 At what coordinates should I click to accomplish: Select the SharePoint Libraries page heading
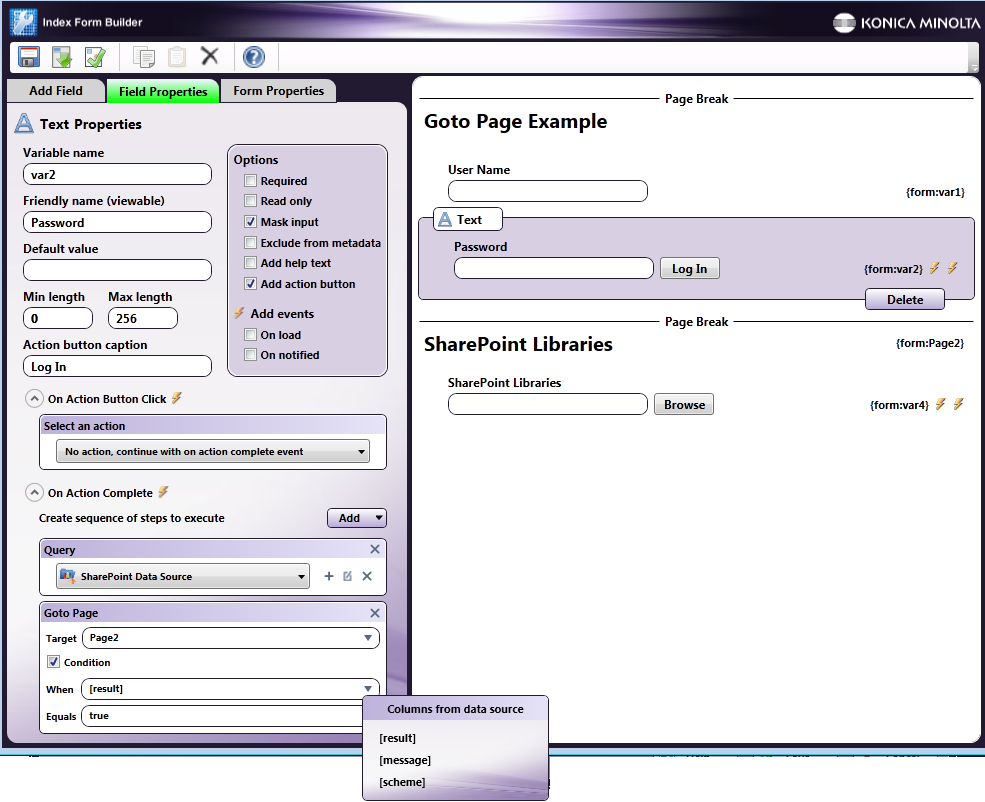click(518, 344)
